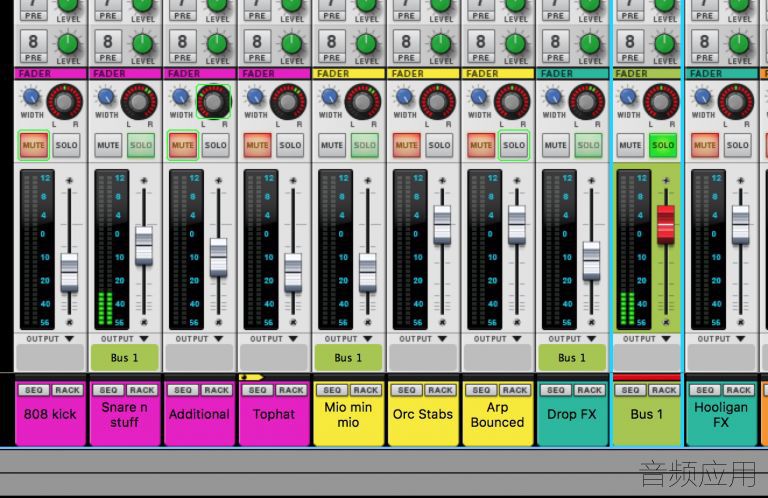Image resolution: width=768 pixels, height=498 pixels.
Task: Click Bus 1 output field on Snare n stuff
Action: (x=124, y=358)
